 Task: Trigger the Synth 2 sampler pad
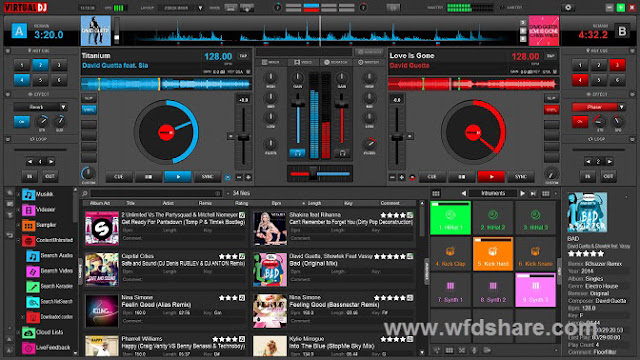point(493,290)
